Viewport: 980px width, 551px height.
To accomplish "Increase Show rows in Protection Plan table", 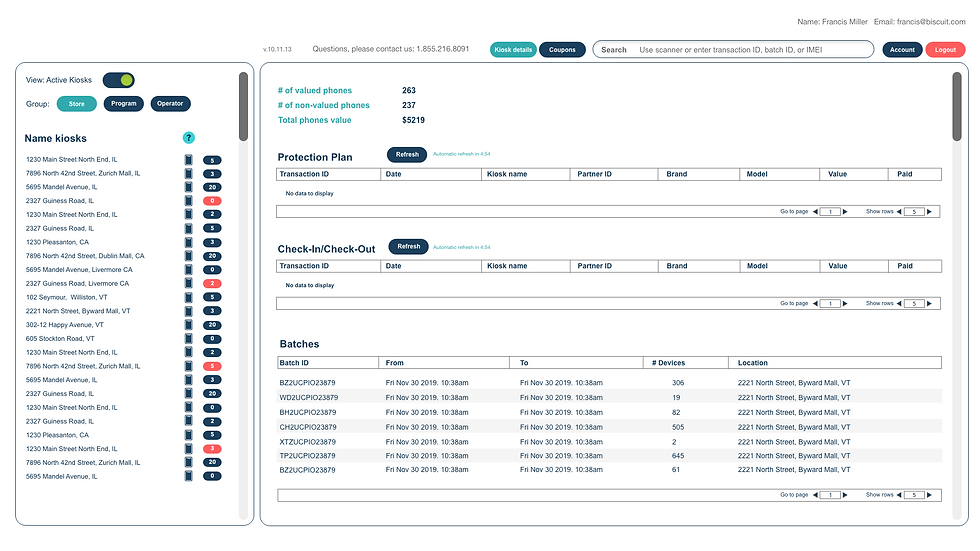I will pos(929,212).
